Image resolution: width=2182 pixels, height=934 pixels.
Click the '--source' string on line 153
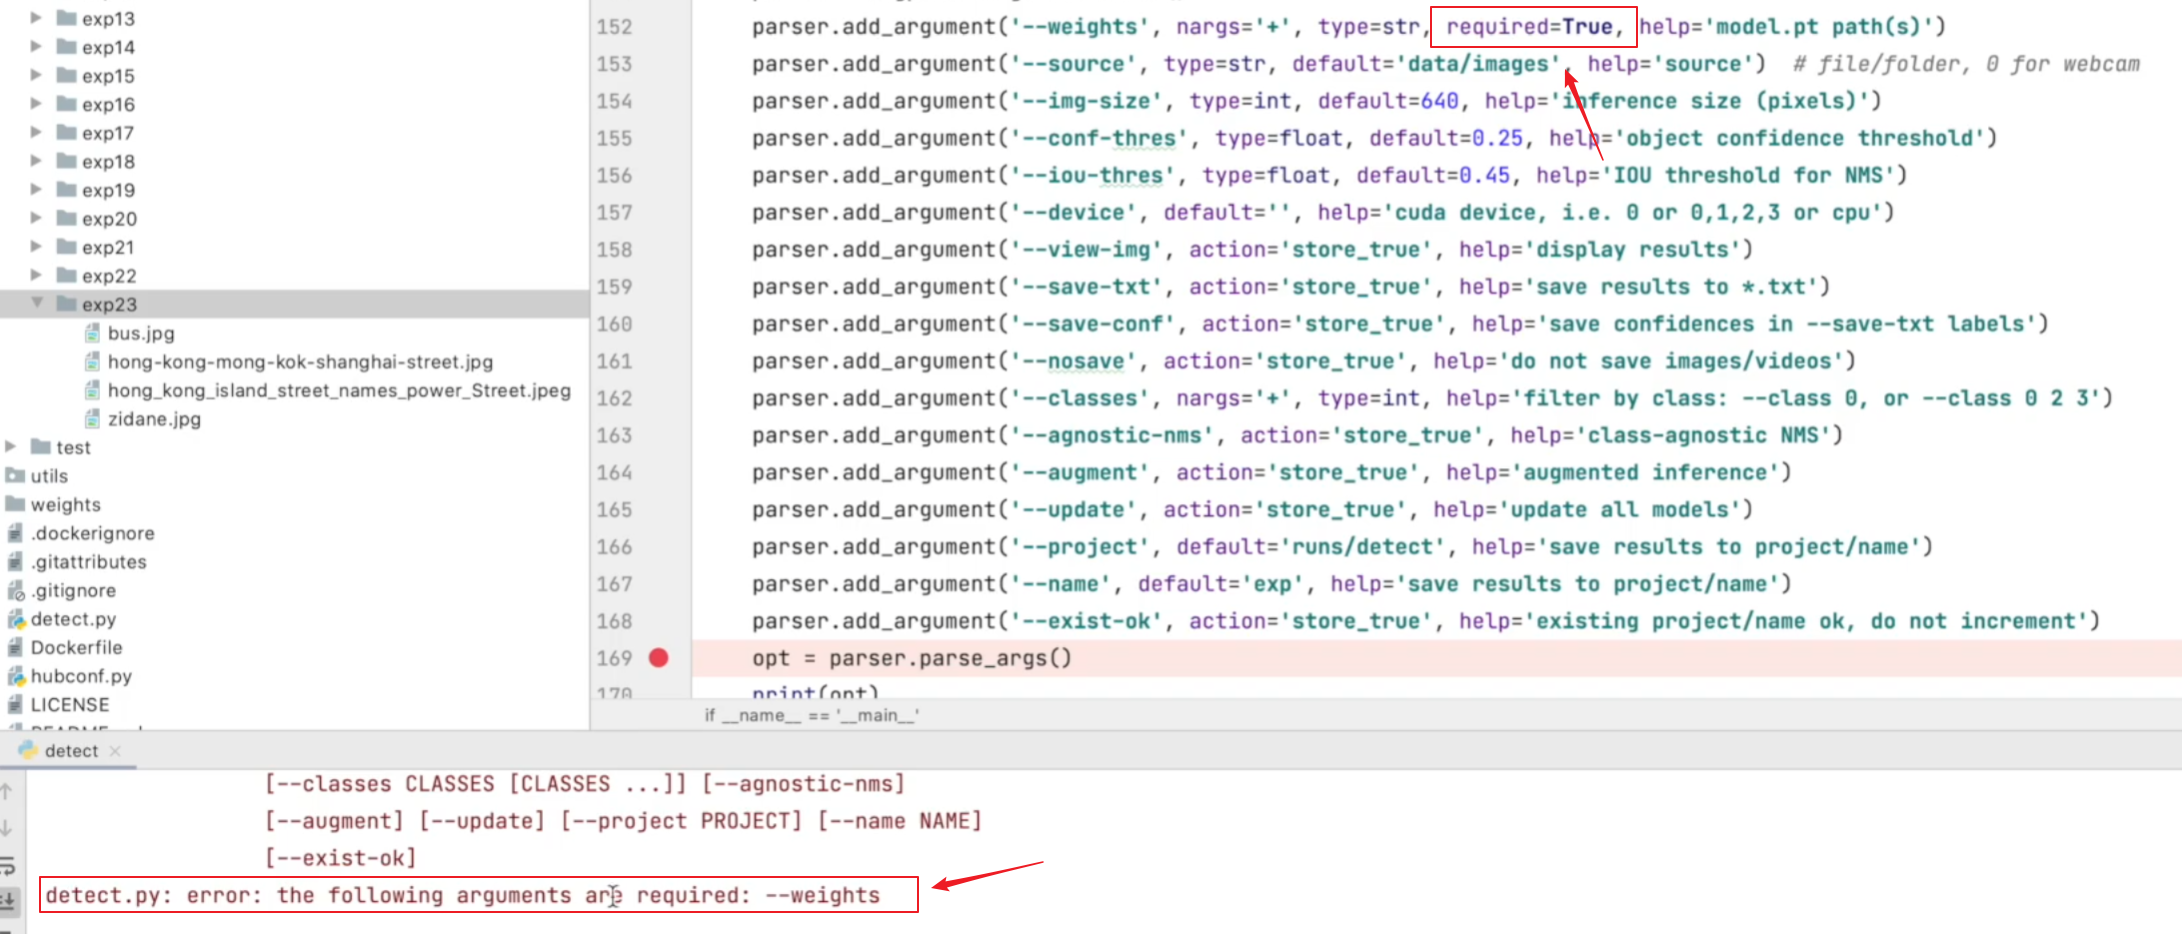tap(1074, 64)
